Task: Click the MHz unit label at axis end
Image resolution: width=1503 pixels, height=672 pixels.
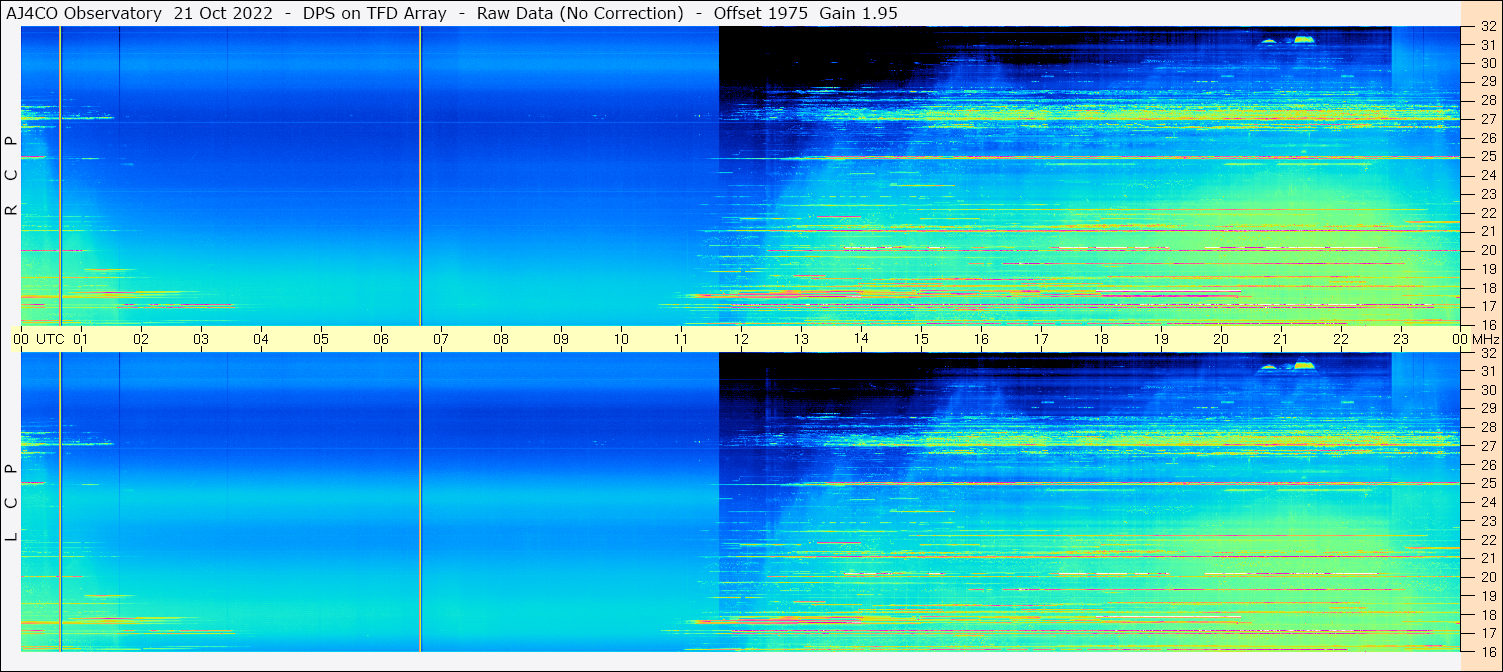Action: (1485, 339)
